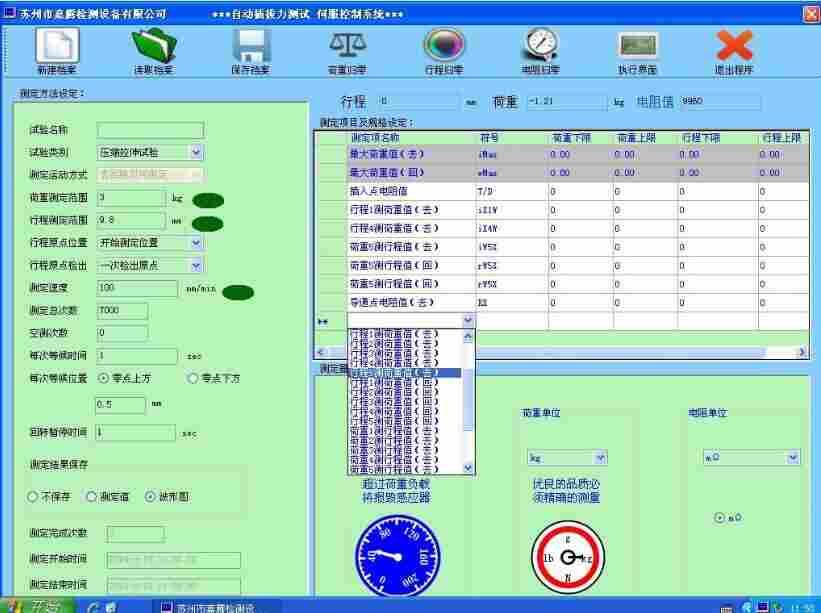This screenshot has height=613, width=821.
Task: Select the 零点下方 radio button
Action: point(193,378)
